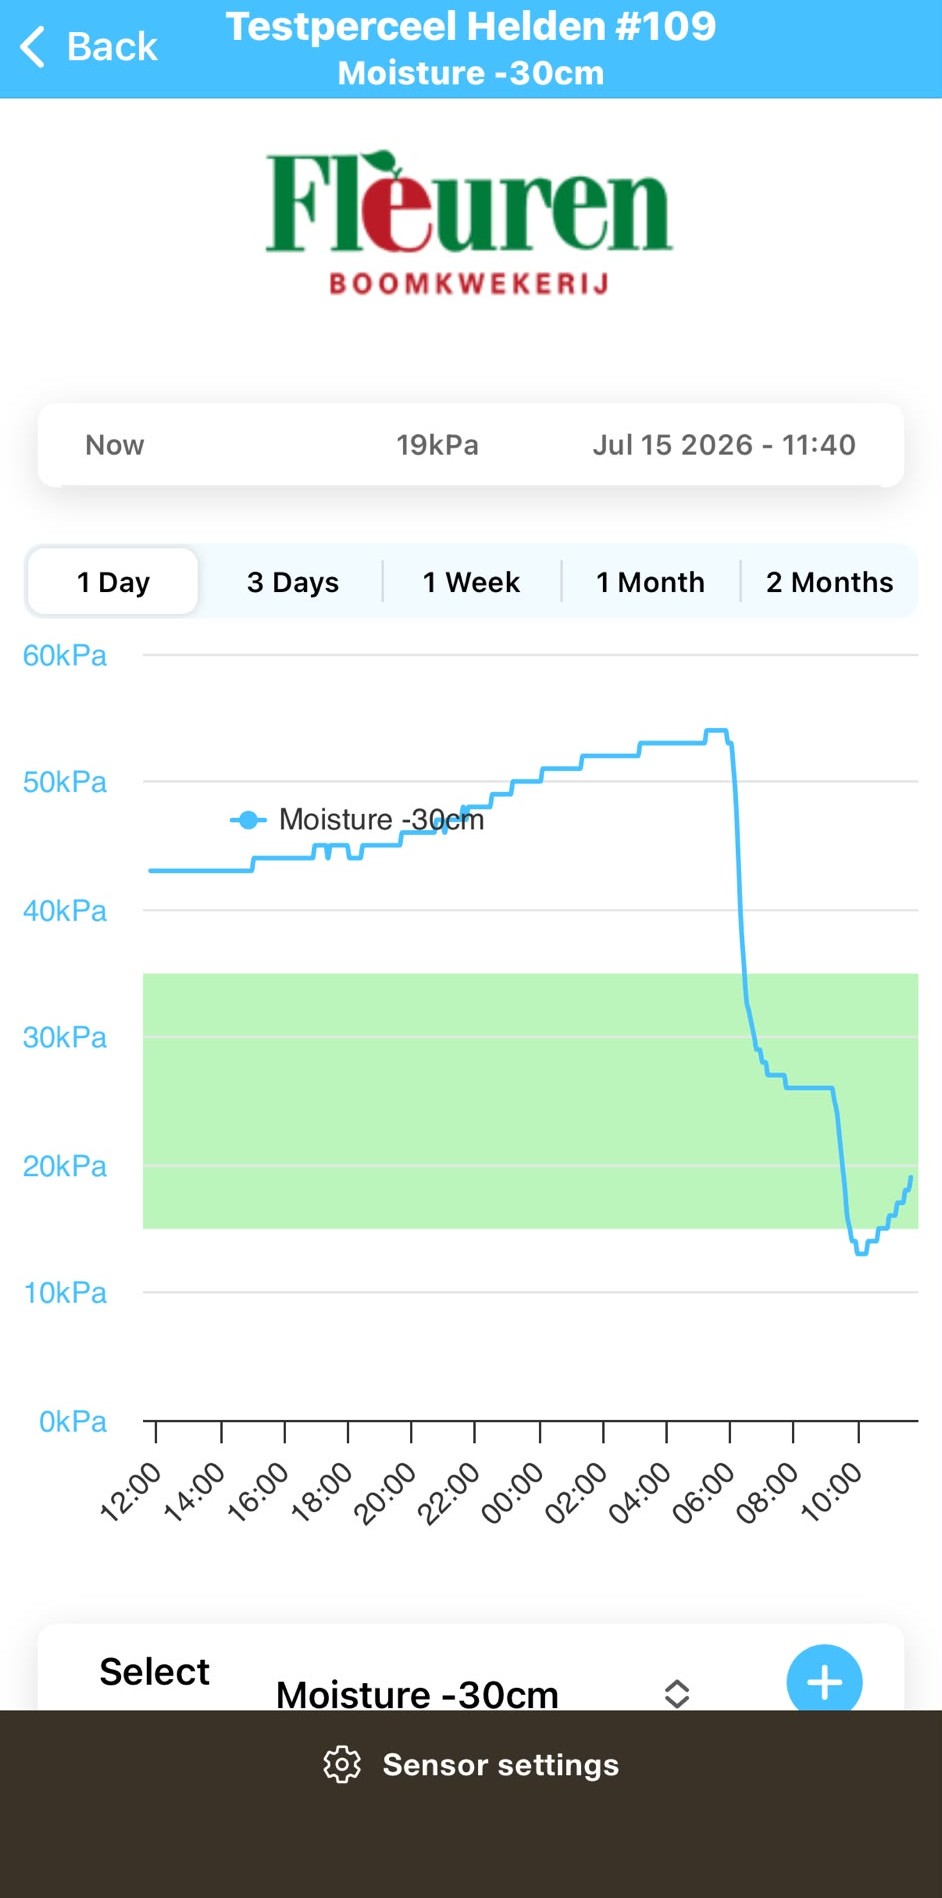The width and height of the screenshot is (942, 1898).
Task: Click the Now 19kPa reading card
Action: tap(471, 445)
